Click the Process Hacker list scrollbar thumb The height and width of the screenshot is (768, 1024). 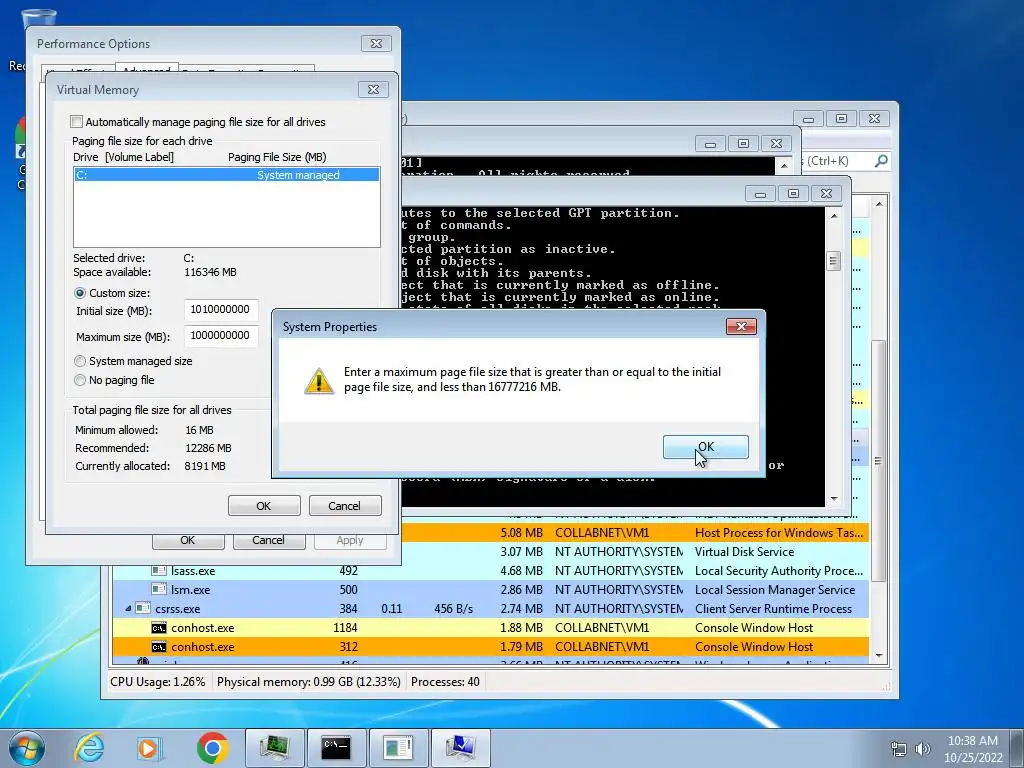(x=879, y=461)
